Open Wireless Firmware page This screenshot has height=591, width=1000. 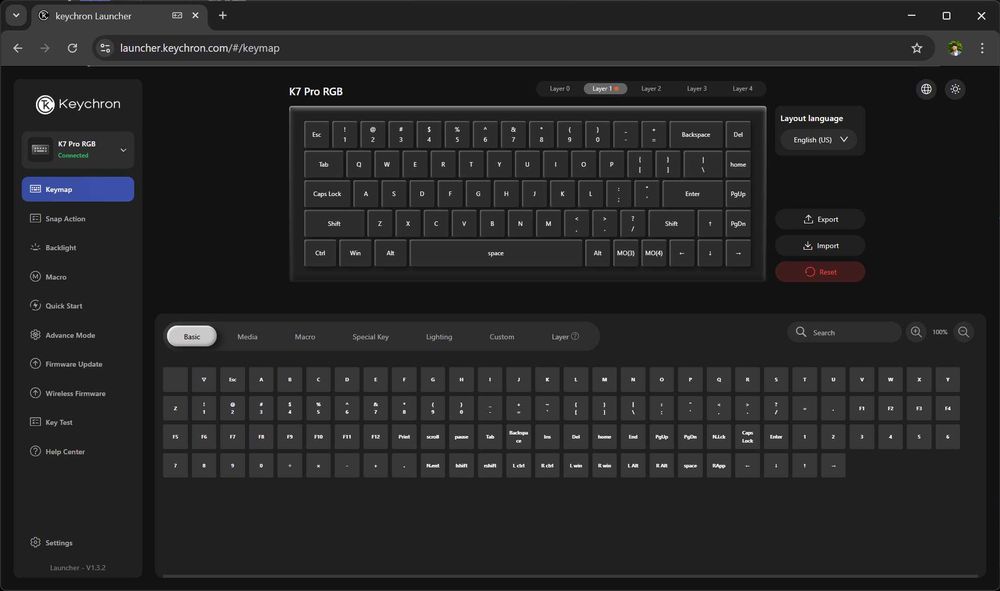coord(78,393)
